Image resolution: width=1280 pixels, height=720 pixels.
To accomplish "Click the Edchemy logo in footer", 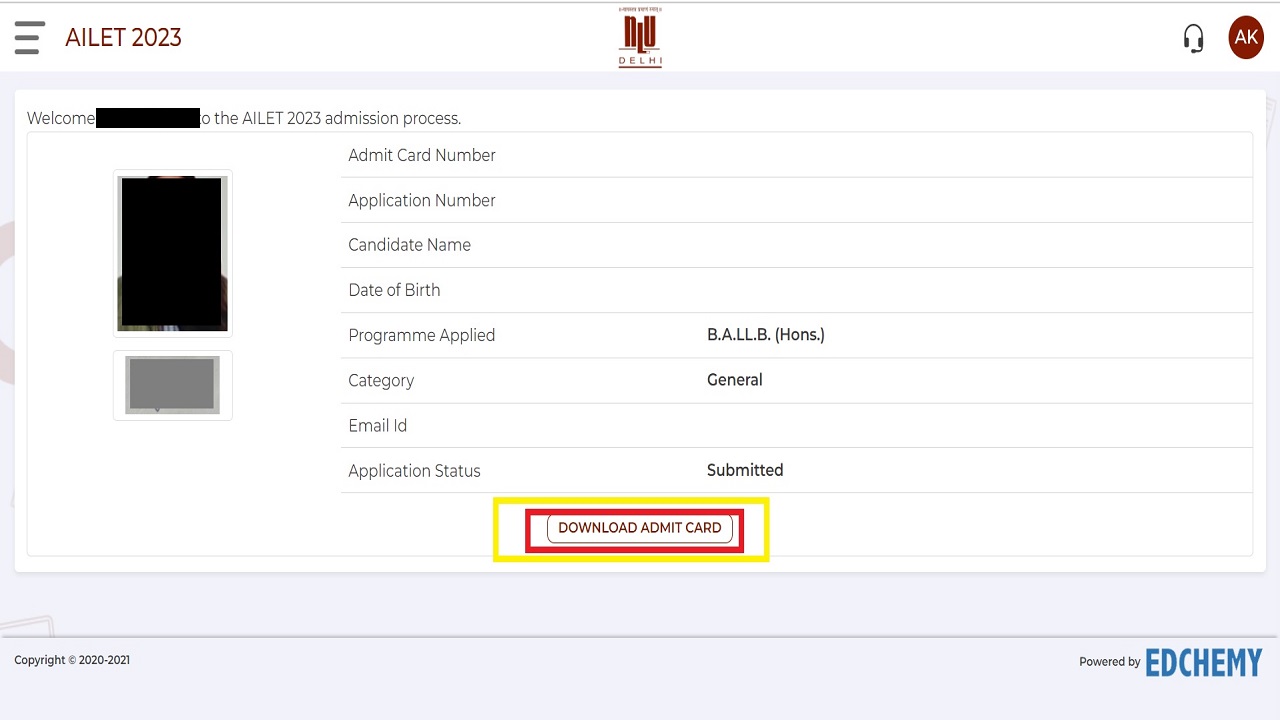I will tap(1203, 662).
